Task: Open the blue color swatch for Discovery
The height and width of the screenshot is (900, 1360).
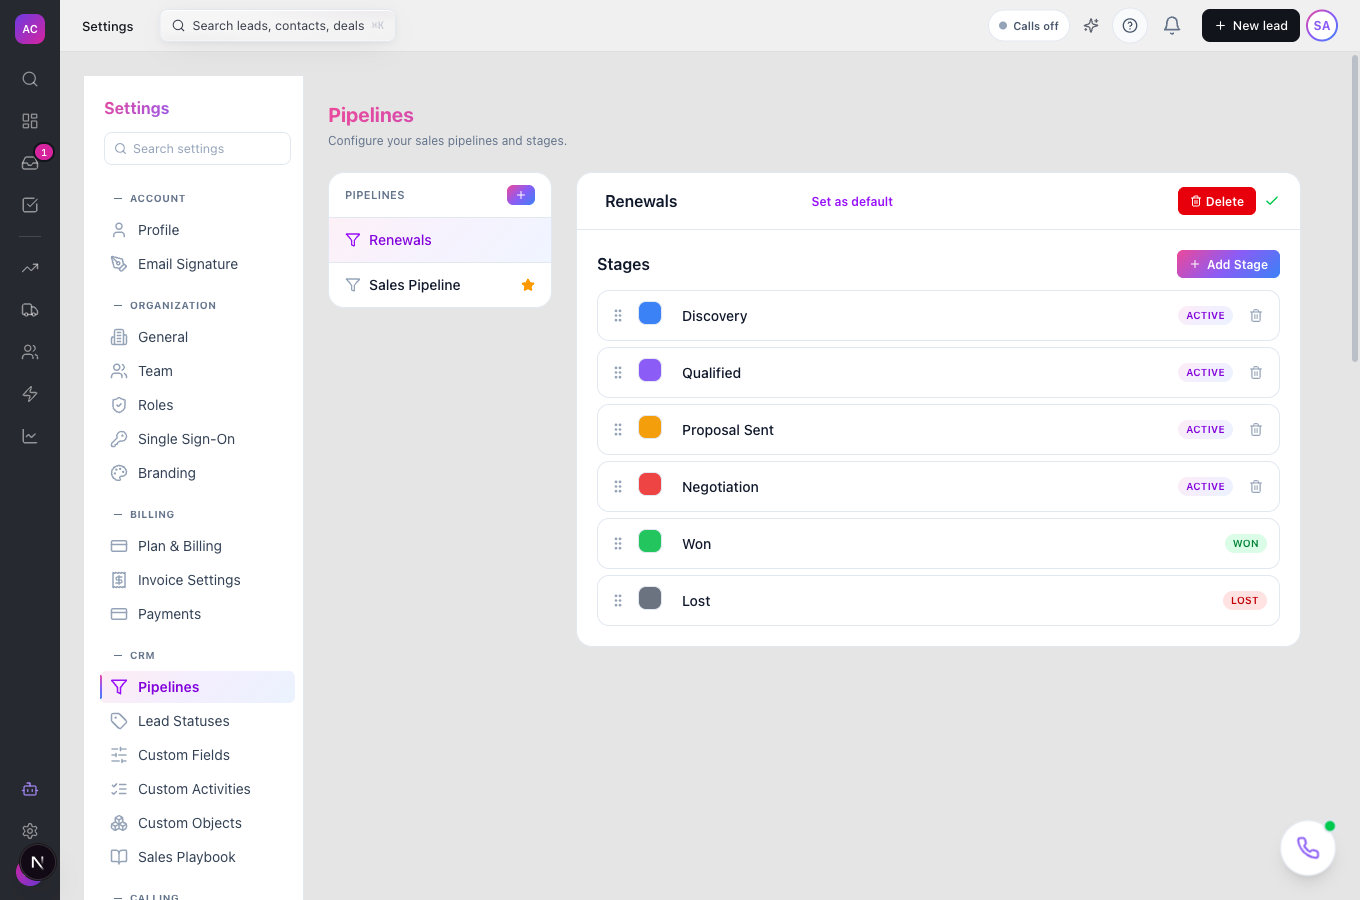Action: click(650, 313)
